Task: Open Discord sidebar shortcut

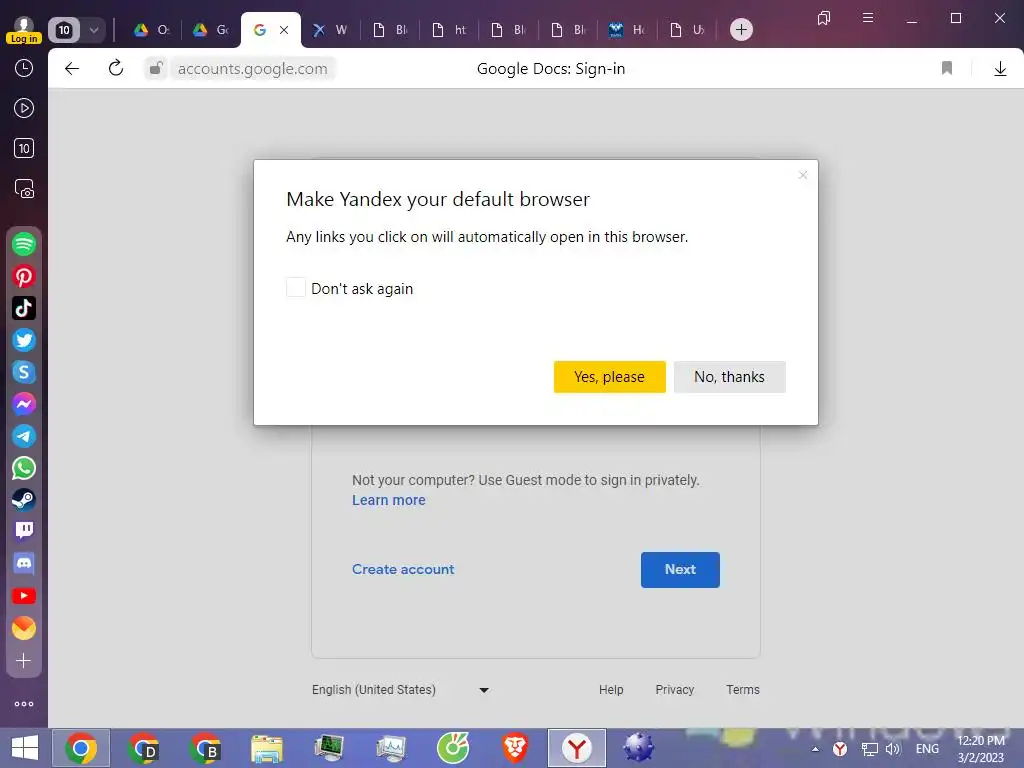Action: pyautogui.click(x=24, y=564)
